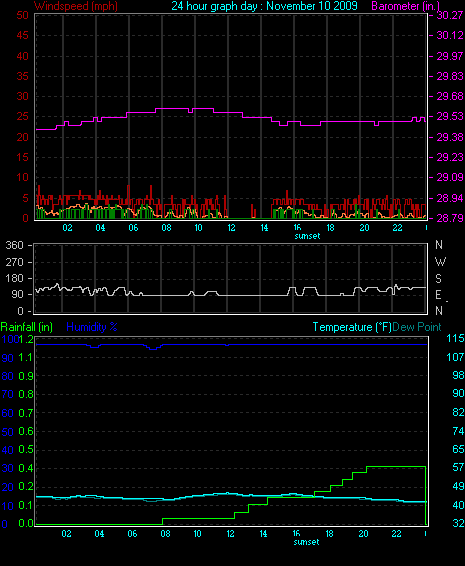This screenshot has width=465, height=566.
Task: Click temperature axis value 82
Action: [458, 413]
